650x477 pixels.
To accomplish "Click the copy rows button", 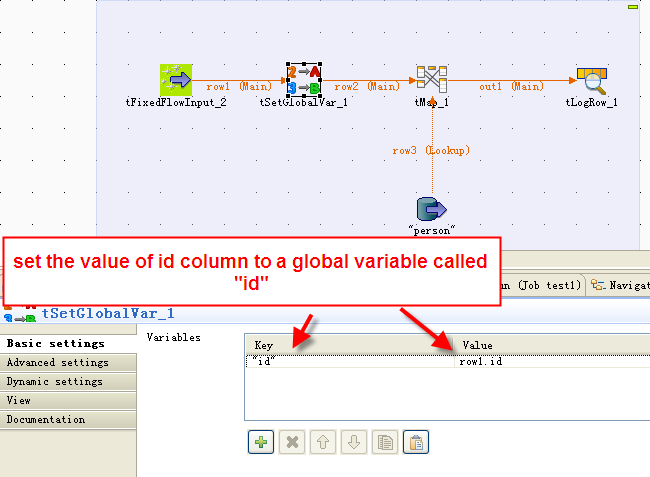I will [385, 442].
